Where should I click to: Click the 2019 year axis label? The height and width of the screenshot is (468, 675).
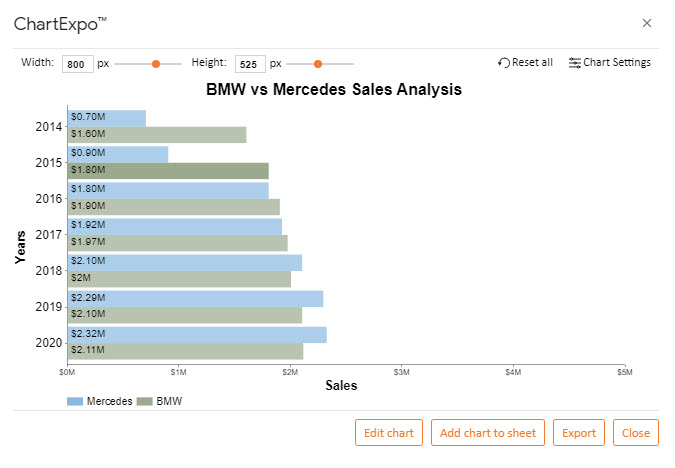pos(49,307)
